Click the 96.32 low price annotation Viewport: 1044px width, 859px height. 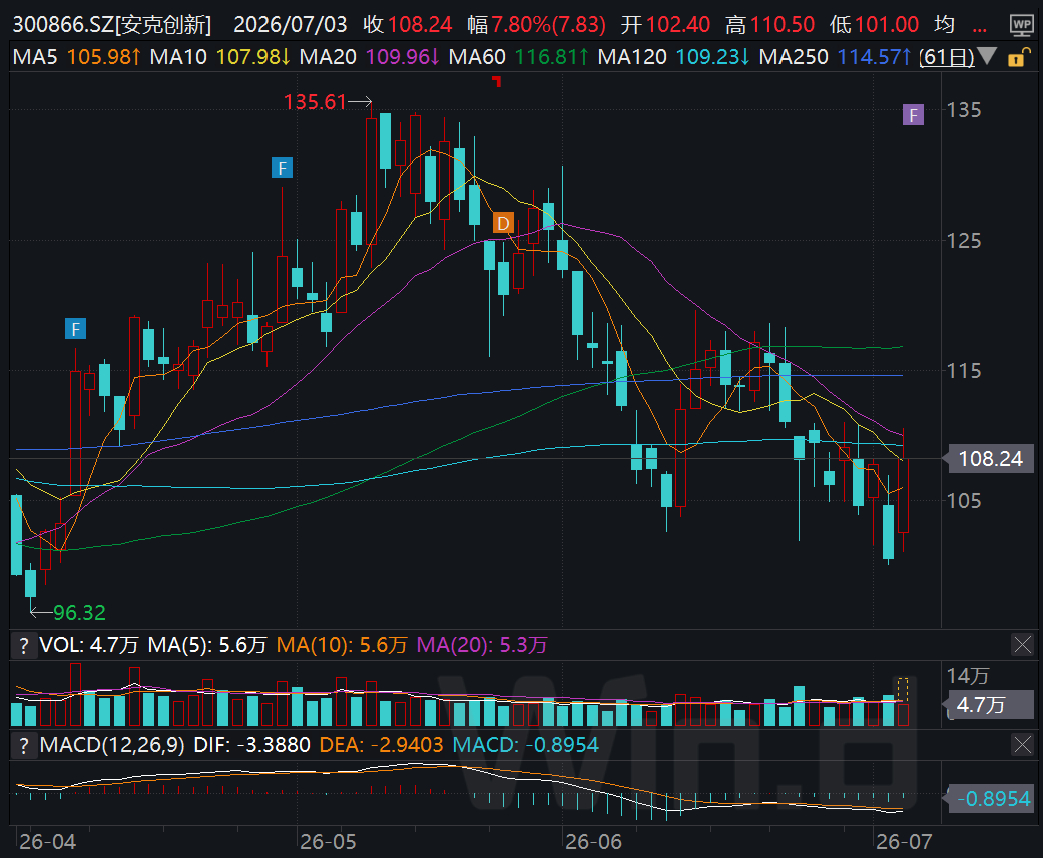[79, 613]
